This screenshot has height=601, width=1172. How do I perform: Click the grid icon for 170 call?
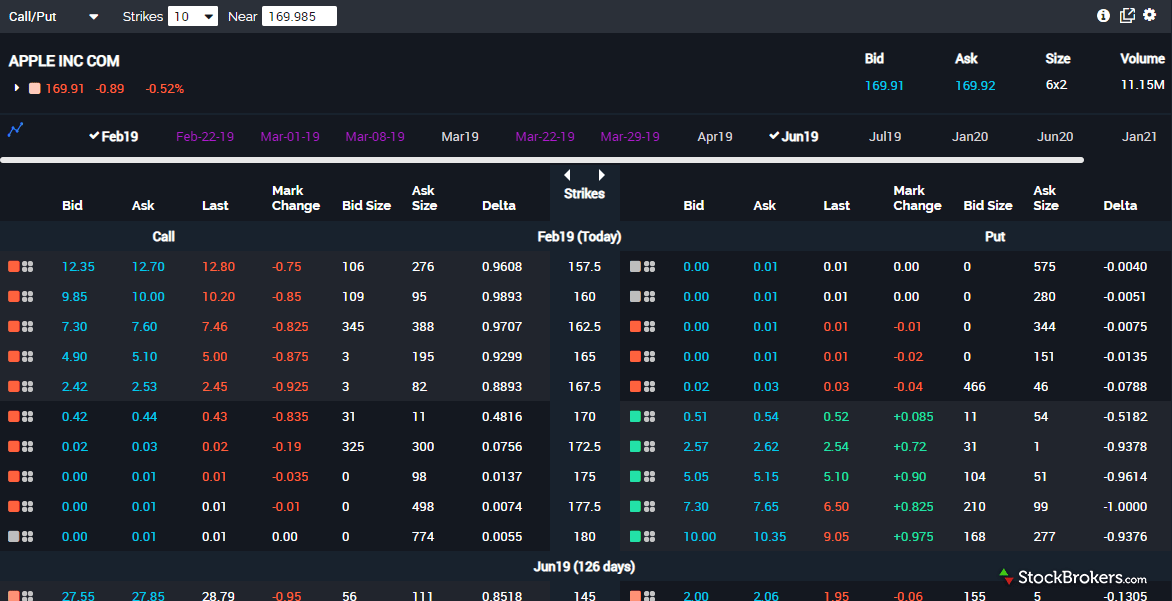(28, 416)
